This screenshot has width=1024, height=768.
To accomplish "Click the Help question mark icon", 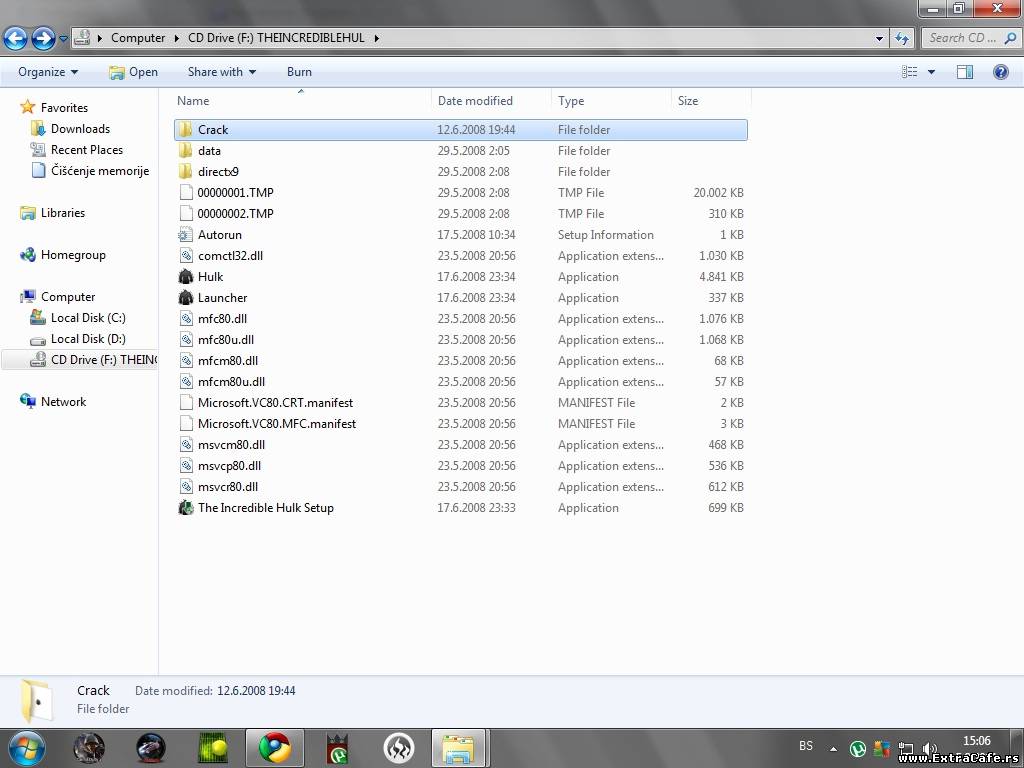I will click(x=1000, y=72).
